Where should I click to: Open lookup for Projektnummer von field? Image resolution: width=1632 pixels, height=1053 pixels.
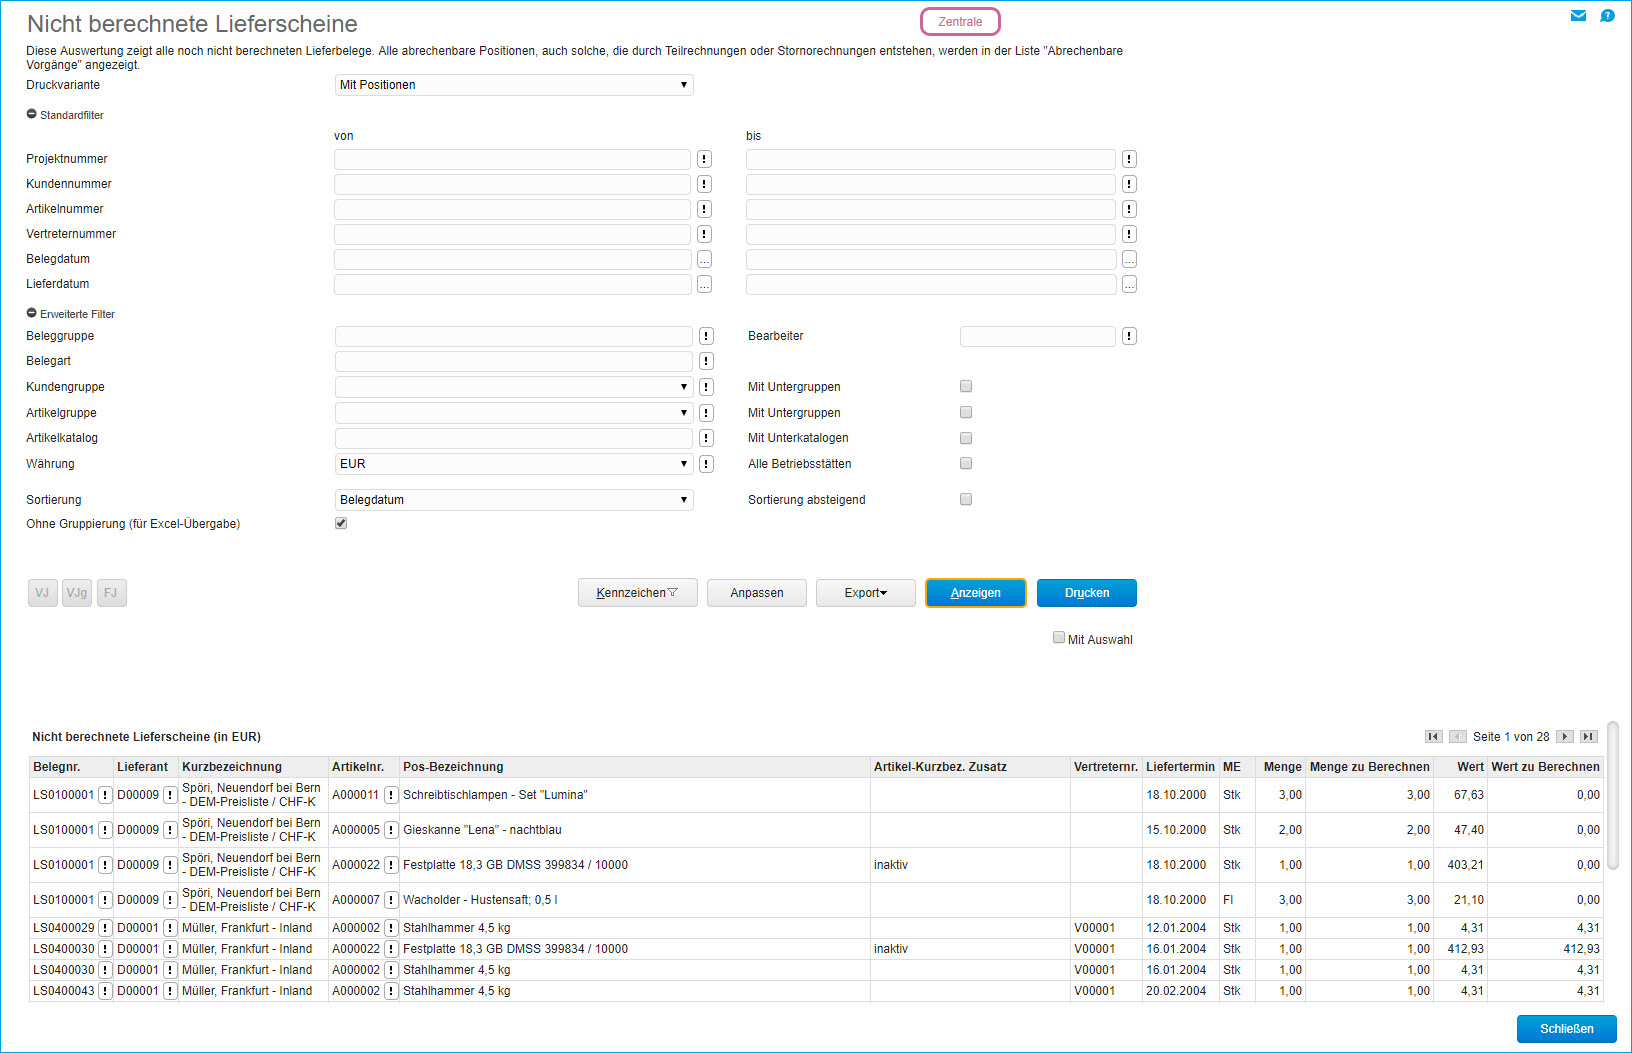click(x=704, y=159)
